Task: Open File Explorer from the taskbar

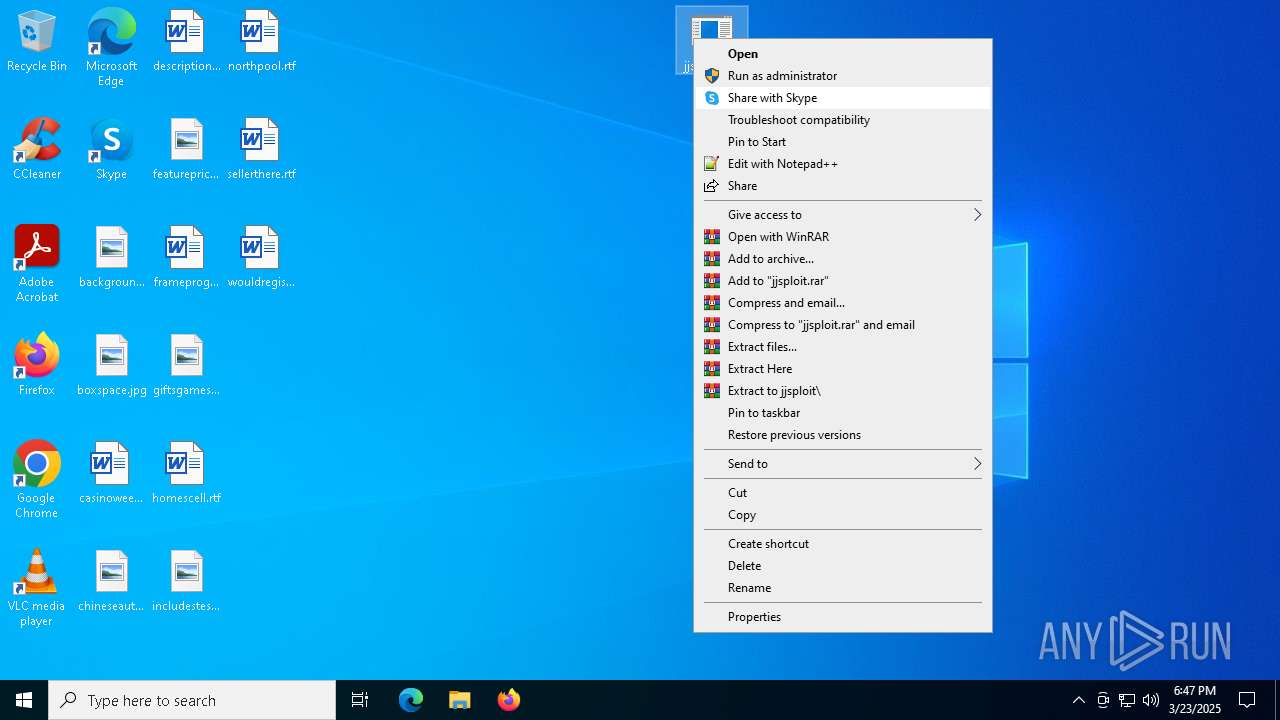Action: (x=460, y=700)
